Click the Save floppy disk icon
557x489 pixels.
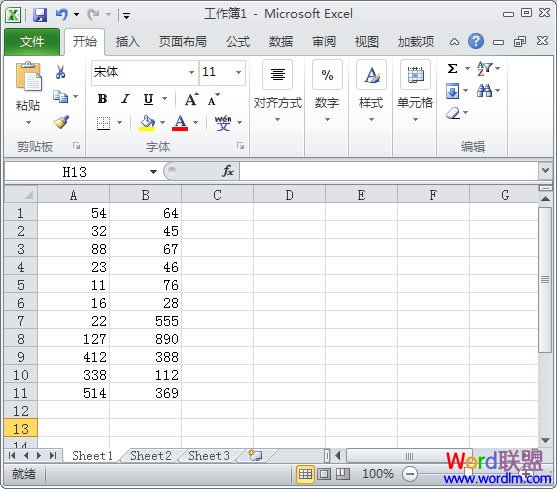[x=40, y=15]
